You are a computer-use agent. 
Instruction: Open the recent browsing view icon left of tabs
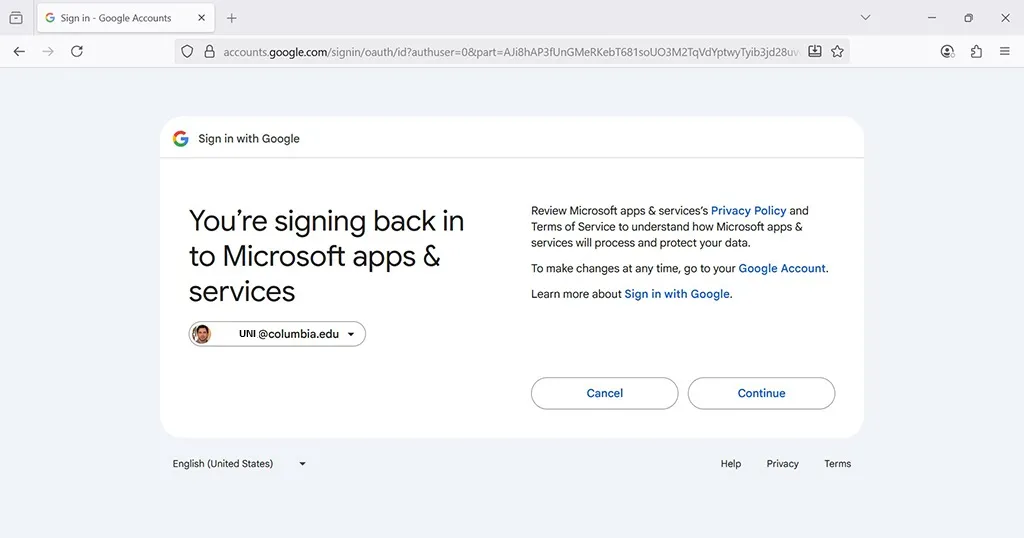coord(16,18)
